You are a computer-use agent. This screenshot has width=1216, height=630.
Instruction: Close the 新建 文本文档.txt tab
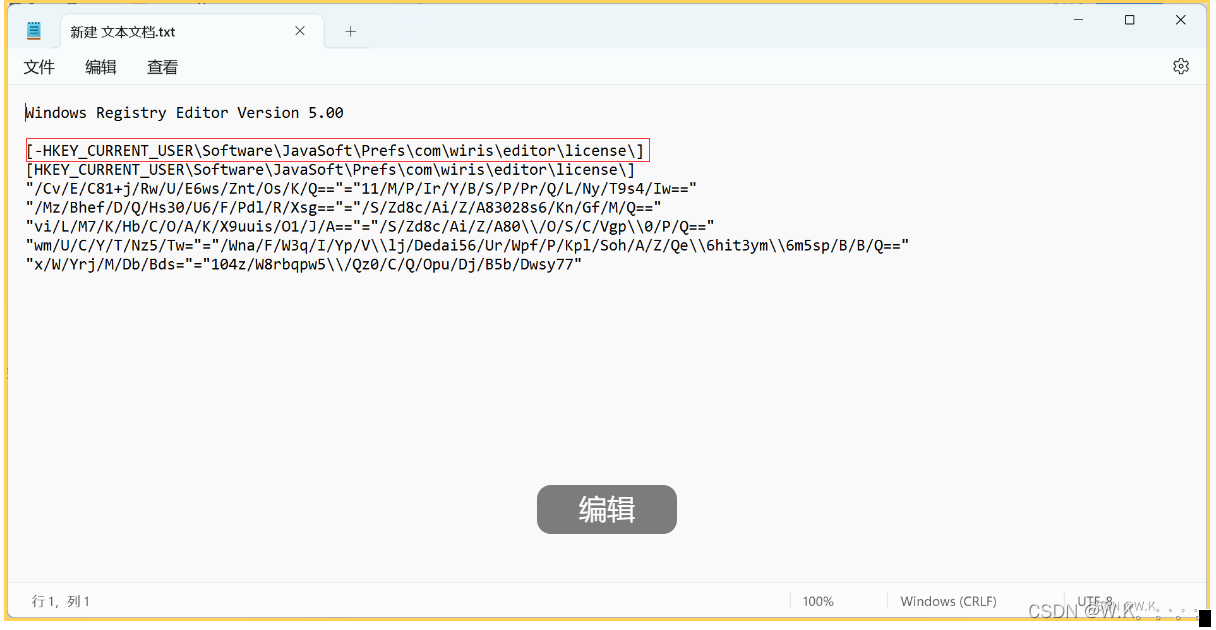(300, 31)
